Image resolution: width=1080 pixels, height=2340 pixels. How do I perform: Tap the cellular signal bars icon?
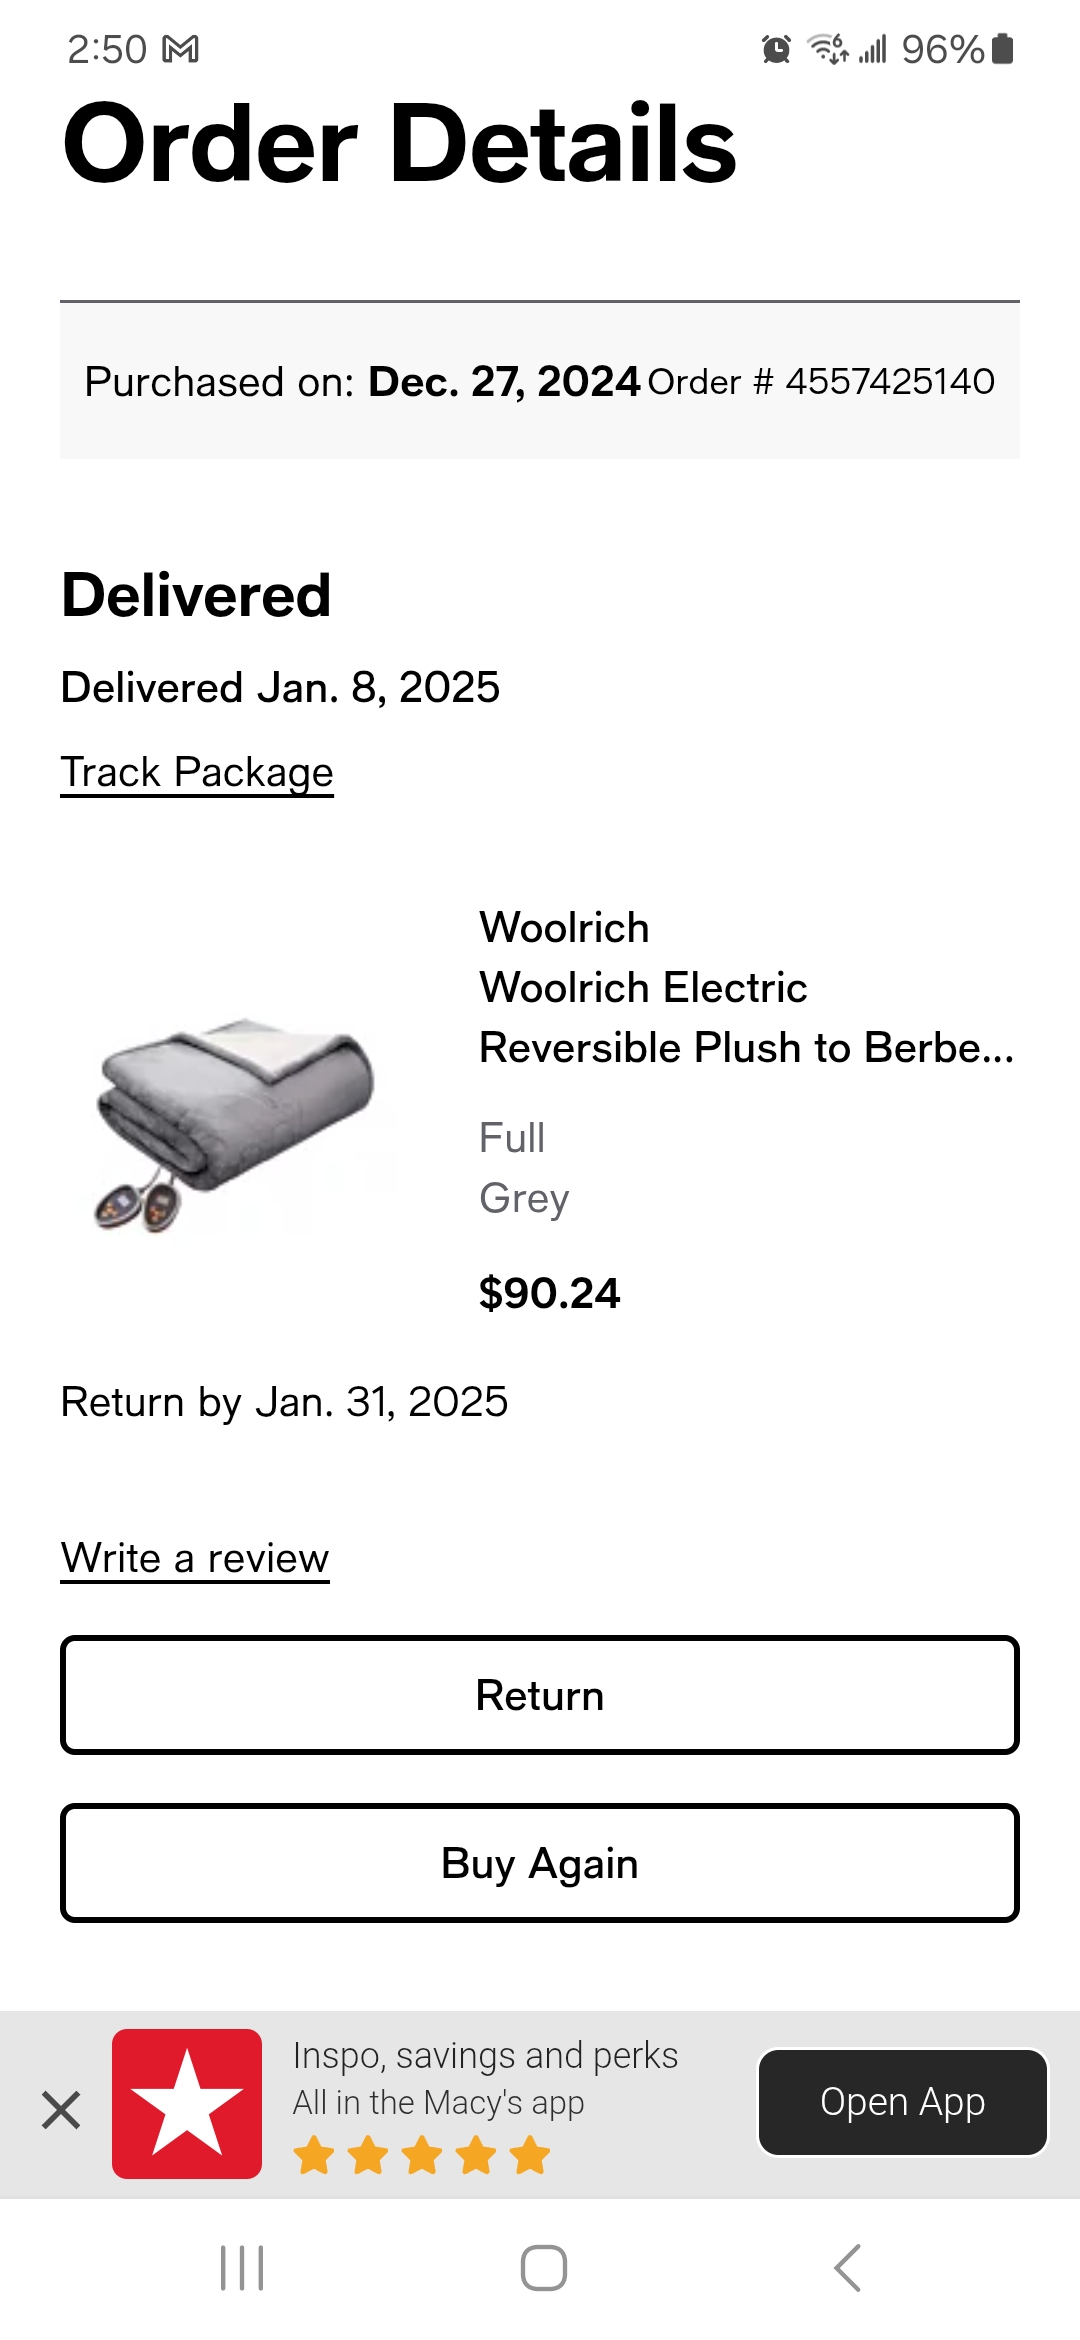pyautogui.click(x=873, y=48)
